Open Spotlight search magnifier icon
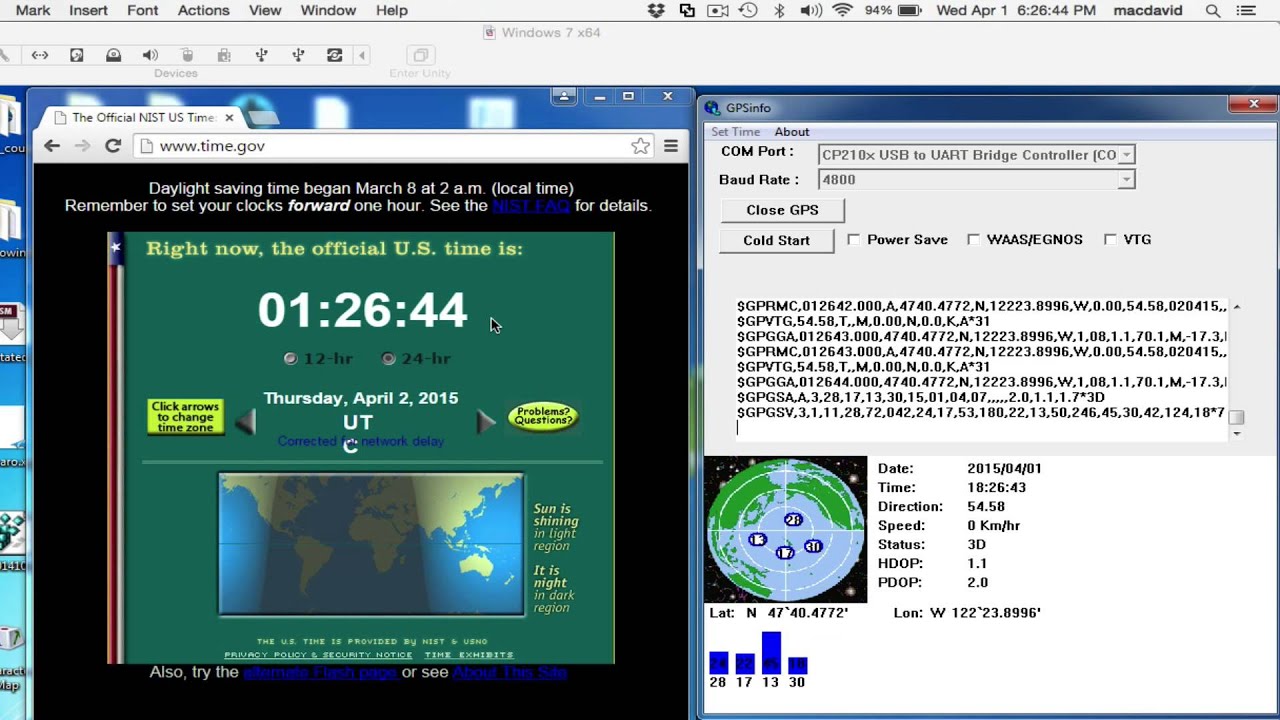The height and width of the screenshot is (720, 1280). (1213, 10)
